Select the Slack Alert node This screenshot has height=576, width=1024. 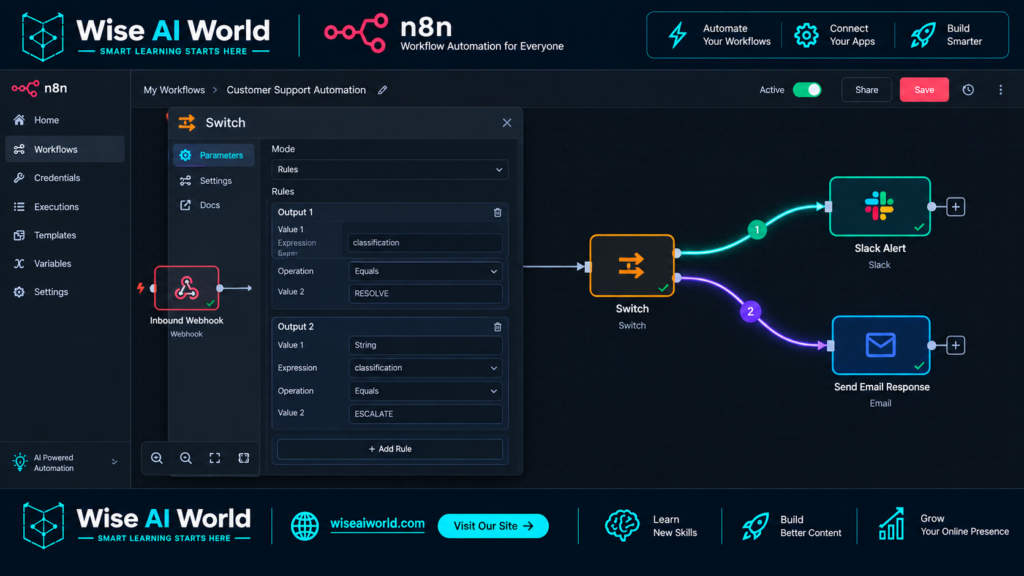(880, 206)
